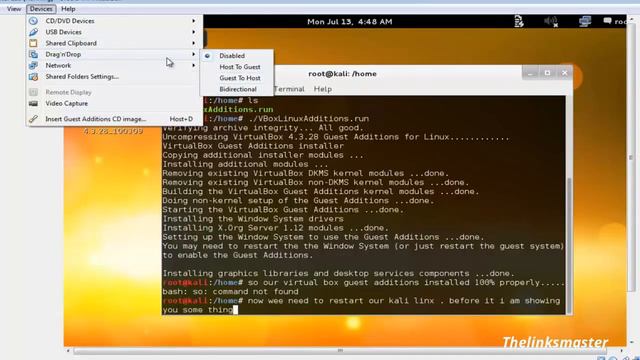
Task: Click the muted volume speaker icon
Action: point(551,21)
